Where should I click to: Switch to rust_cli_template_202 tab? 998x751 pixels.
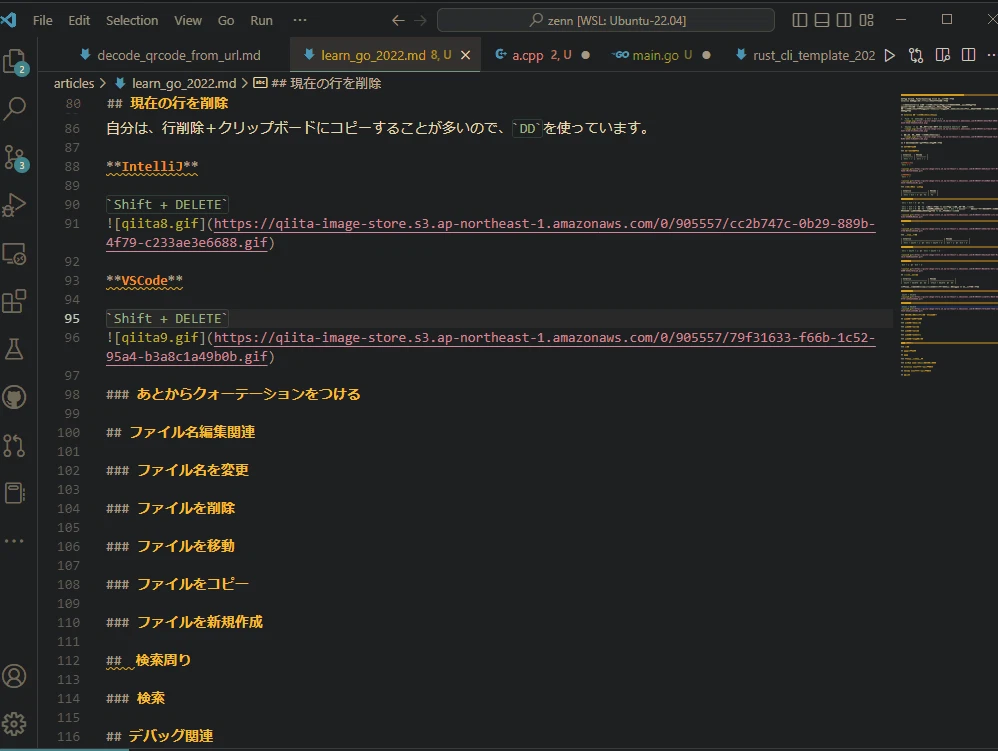coord(806,55)
